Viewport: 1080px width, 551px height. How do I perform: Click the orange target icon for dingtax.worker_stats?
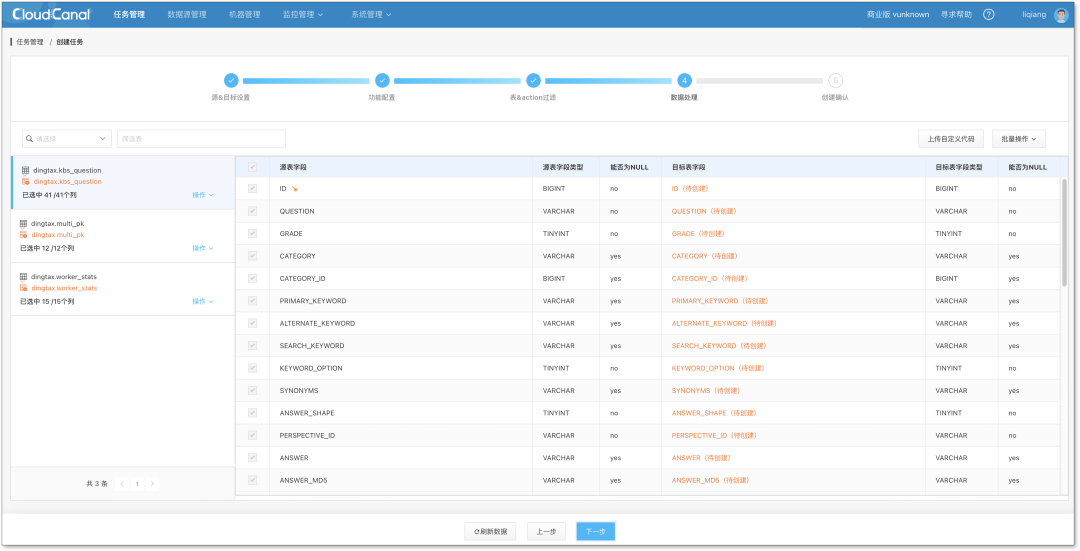(23, 288)
